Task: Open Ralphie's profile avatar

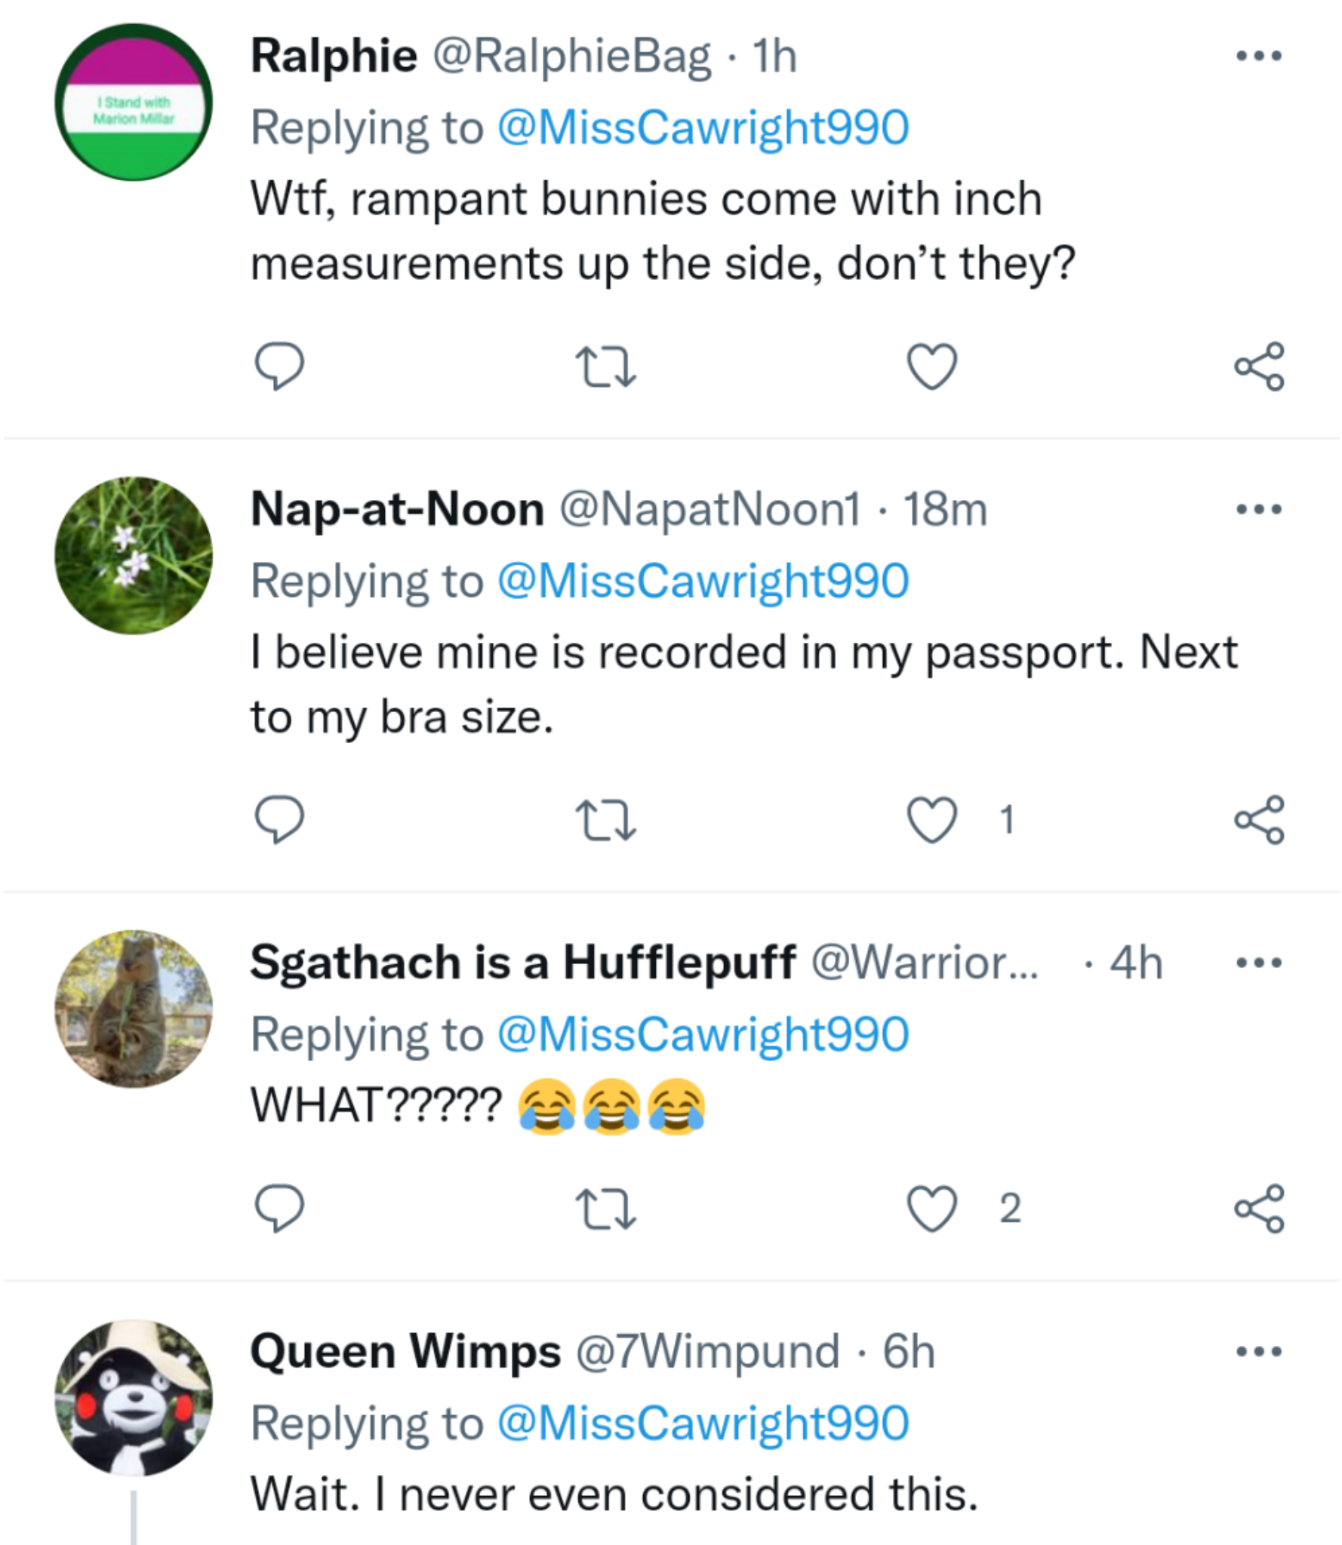Action: pyautogui.click(x=133, y=103)
